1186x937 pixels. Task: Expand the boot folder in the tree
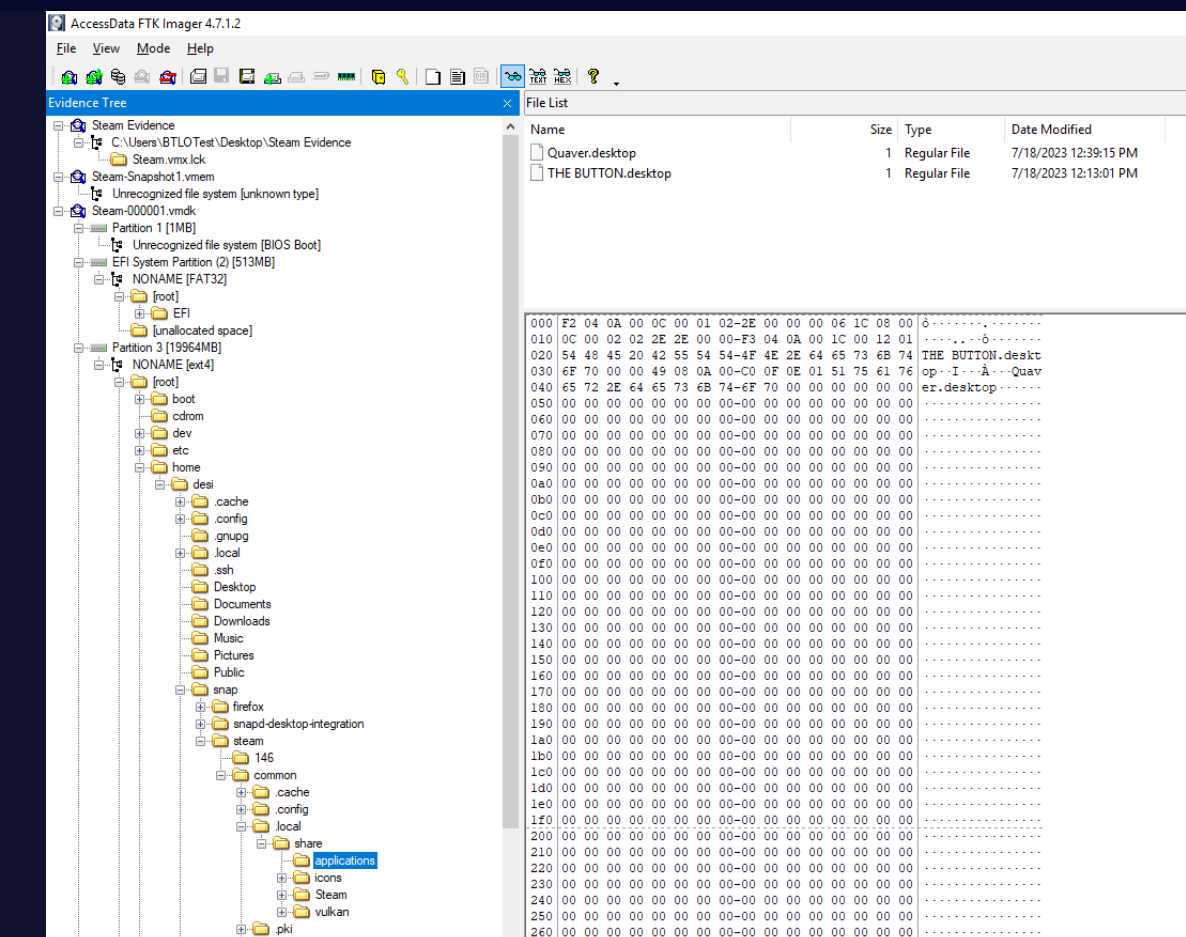coord(141,399)
